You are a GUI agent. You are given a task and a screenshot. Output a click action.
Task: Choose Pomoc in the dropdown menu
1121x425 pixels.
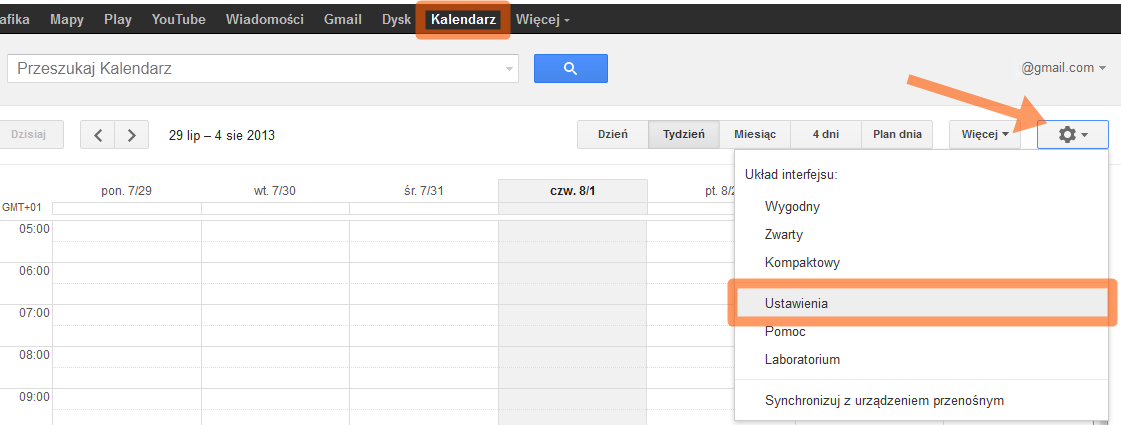785,331
